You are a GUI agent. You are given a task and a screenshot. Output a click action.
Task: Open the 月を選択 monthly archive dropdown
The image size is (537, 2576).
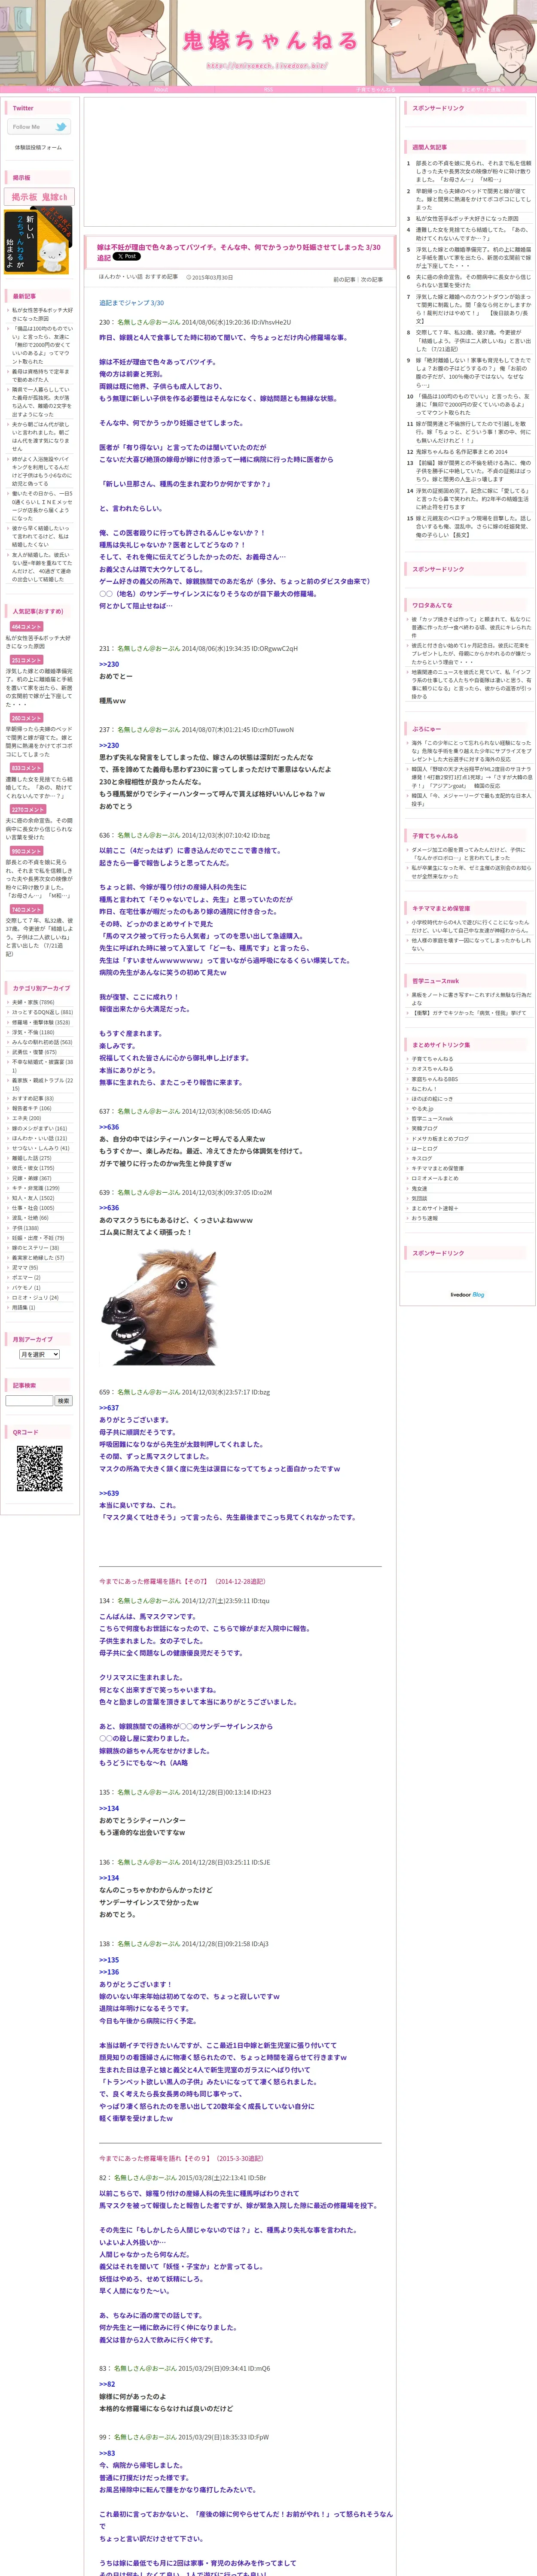[x=40, y=1354]
